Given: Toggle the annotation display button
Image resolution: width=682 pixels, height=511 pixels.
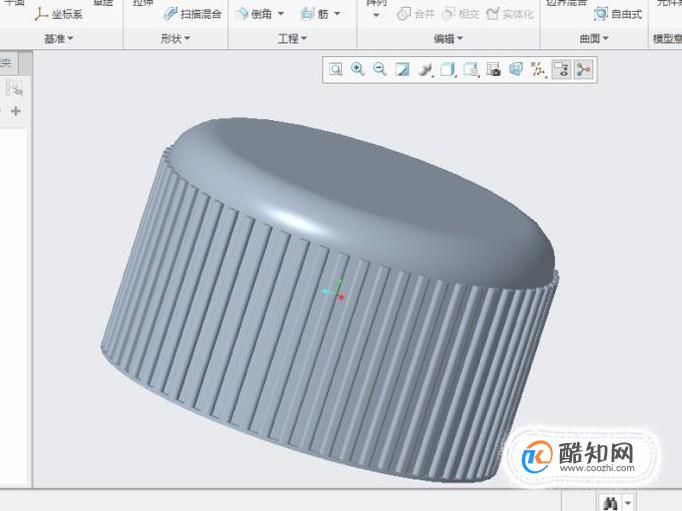Looking at the screenshot, I should [x=561, y=70].
